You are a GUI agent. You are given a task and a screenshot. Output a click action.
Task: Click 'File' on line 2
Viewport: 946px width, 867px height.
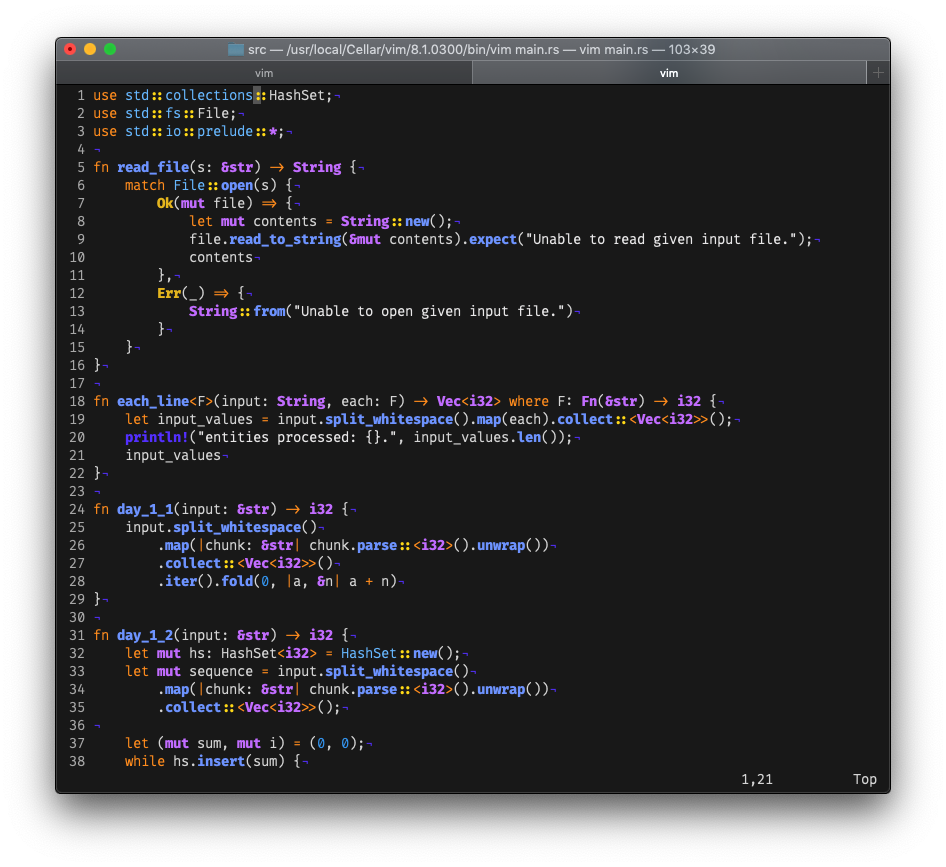[x=213, y=113]
